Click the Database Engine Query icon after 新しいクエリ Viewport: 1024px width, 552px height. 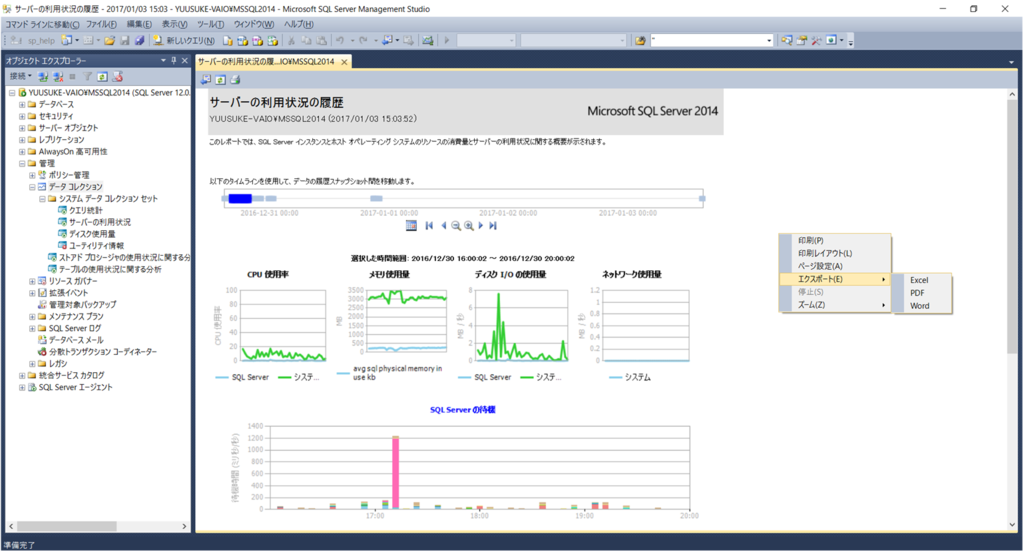pos(227,41)
